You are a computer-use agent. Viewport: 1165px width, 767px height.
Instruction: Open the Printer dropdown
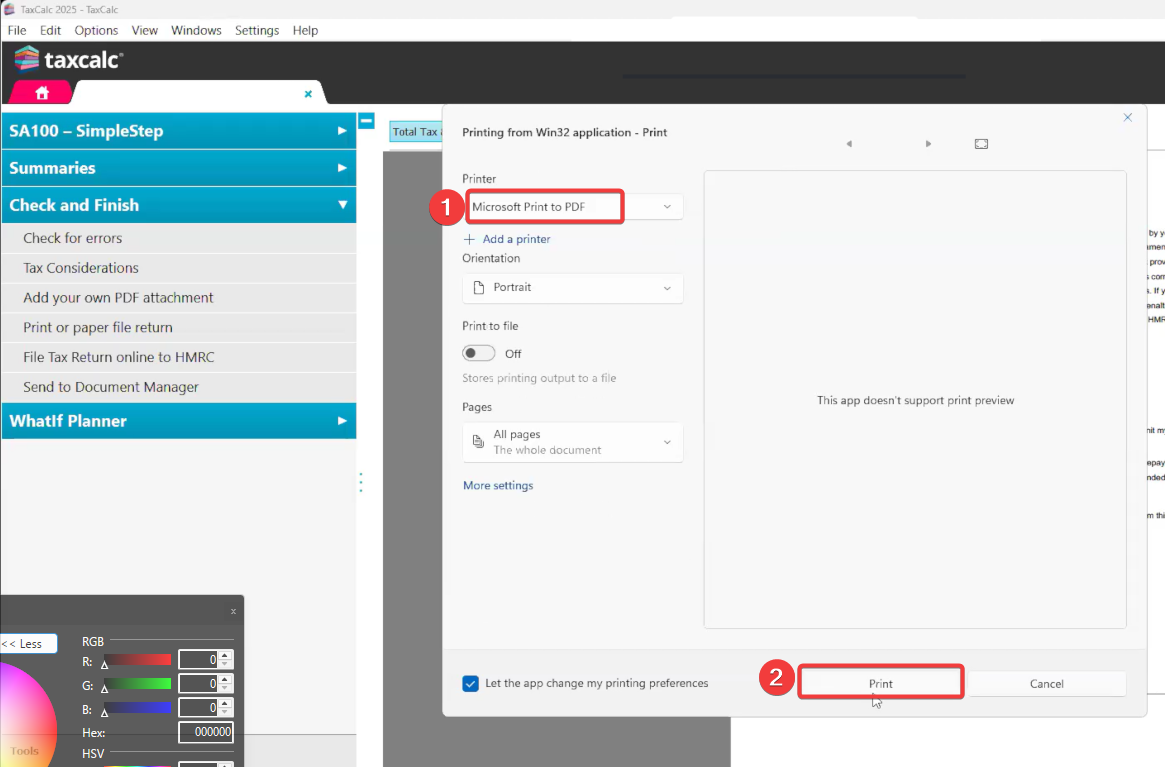click(x=573, y=207)
